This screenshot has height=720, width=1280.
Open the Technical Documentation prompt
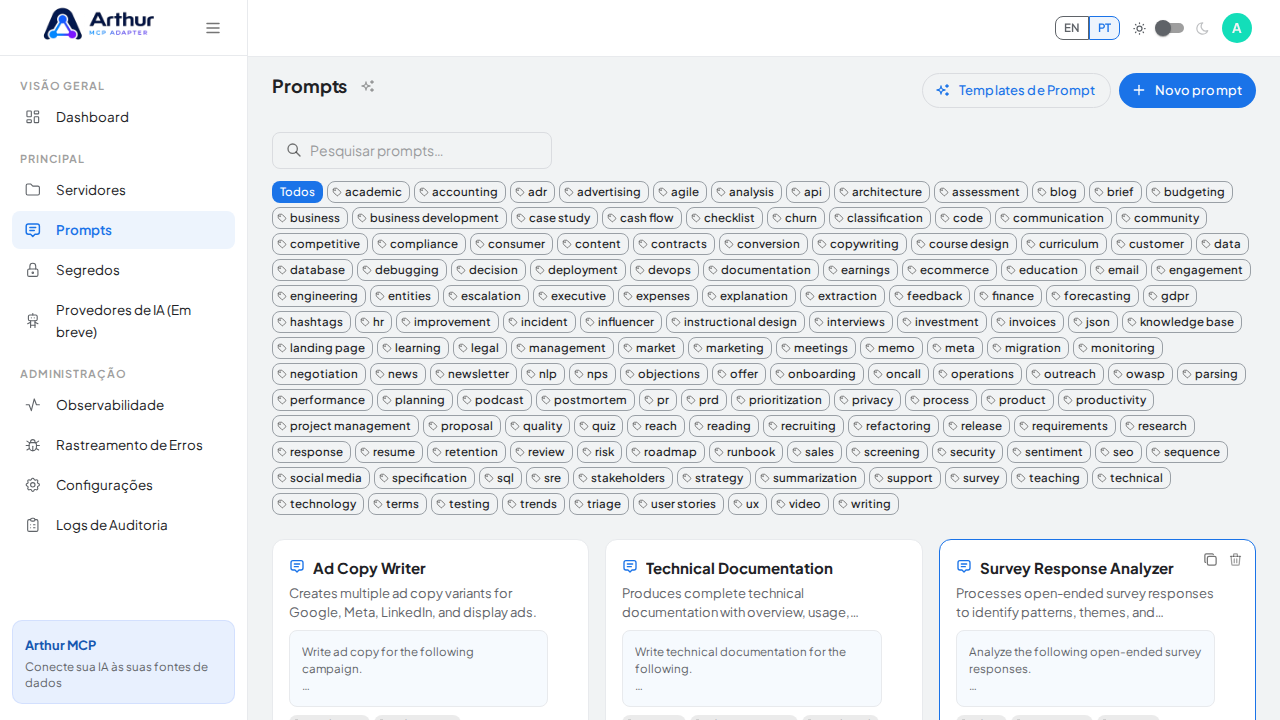tap(739, 568)
